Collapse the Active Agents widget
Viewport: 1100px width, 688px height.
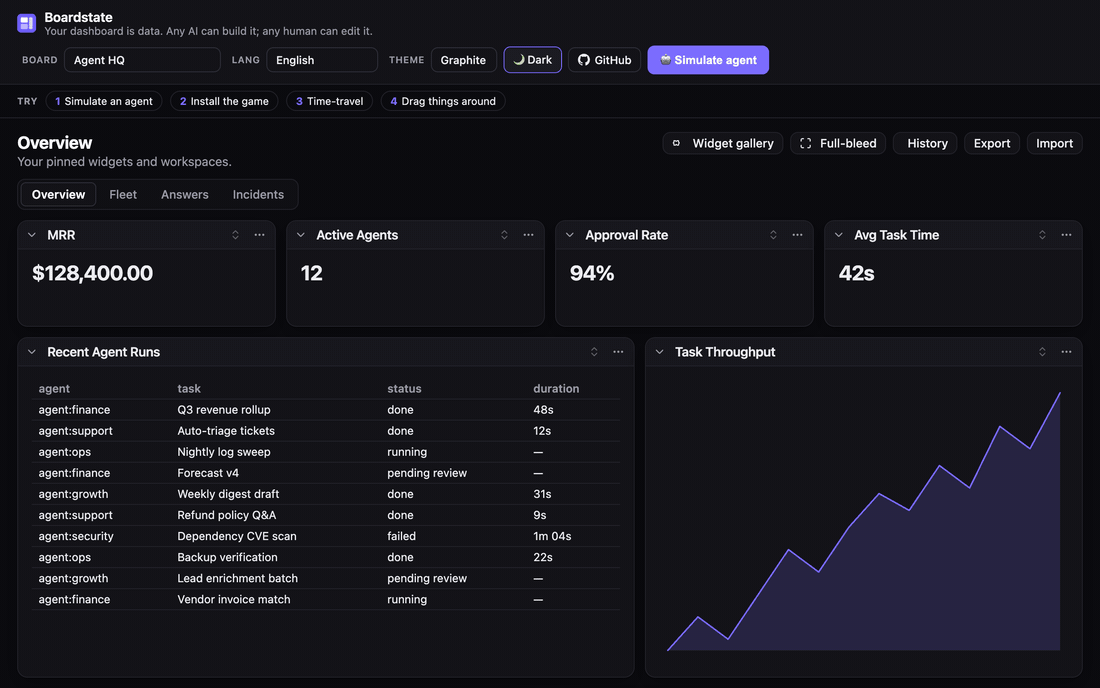301,235
